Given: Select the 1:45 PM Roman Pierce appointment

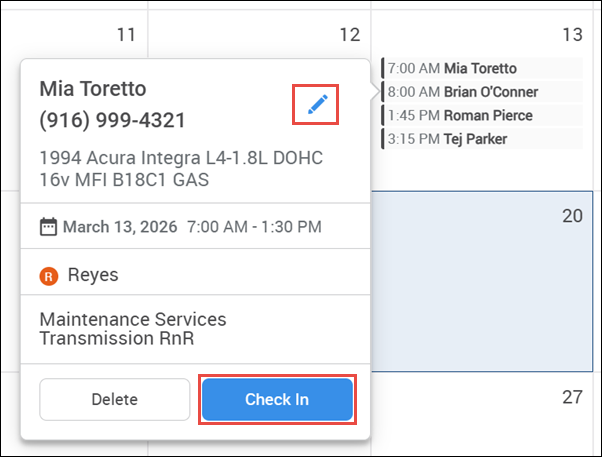Looking at the screenshot, I should click(481, 115).
